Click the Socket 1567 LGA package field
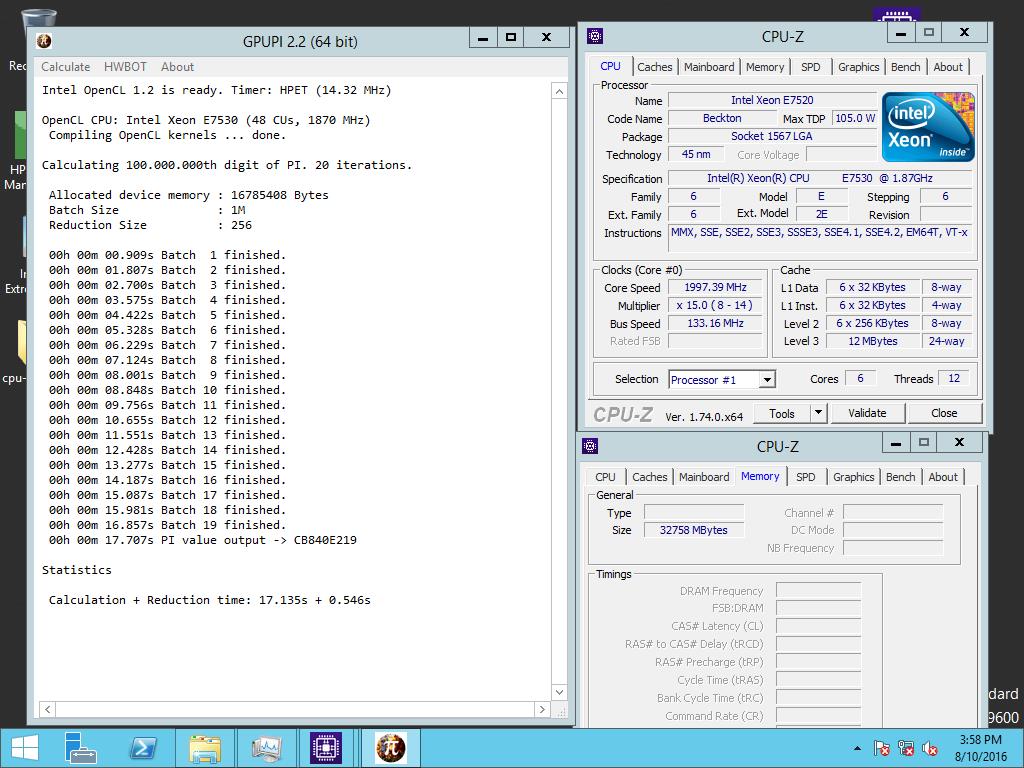Viewport: 1024px width, 768px height. click(x=772, y=136)
